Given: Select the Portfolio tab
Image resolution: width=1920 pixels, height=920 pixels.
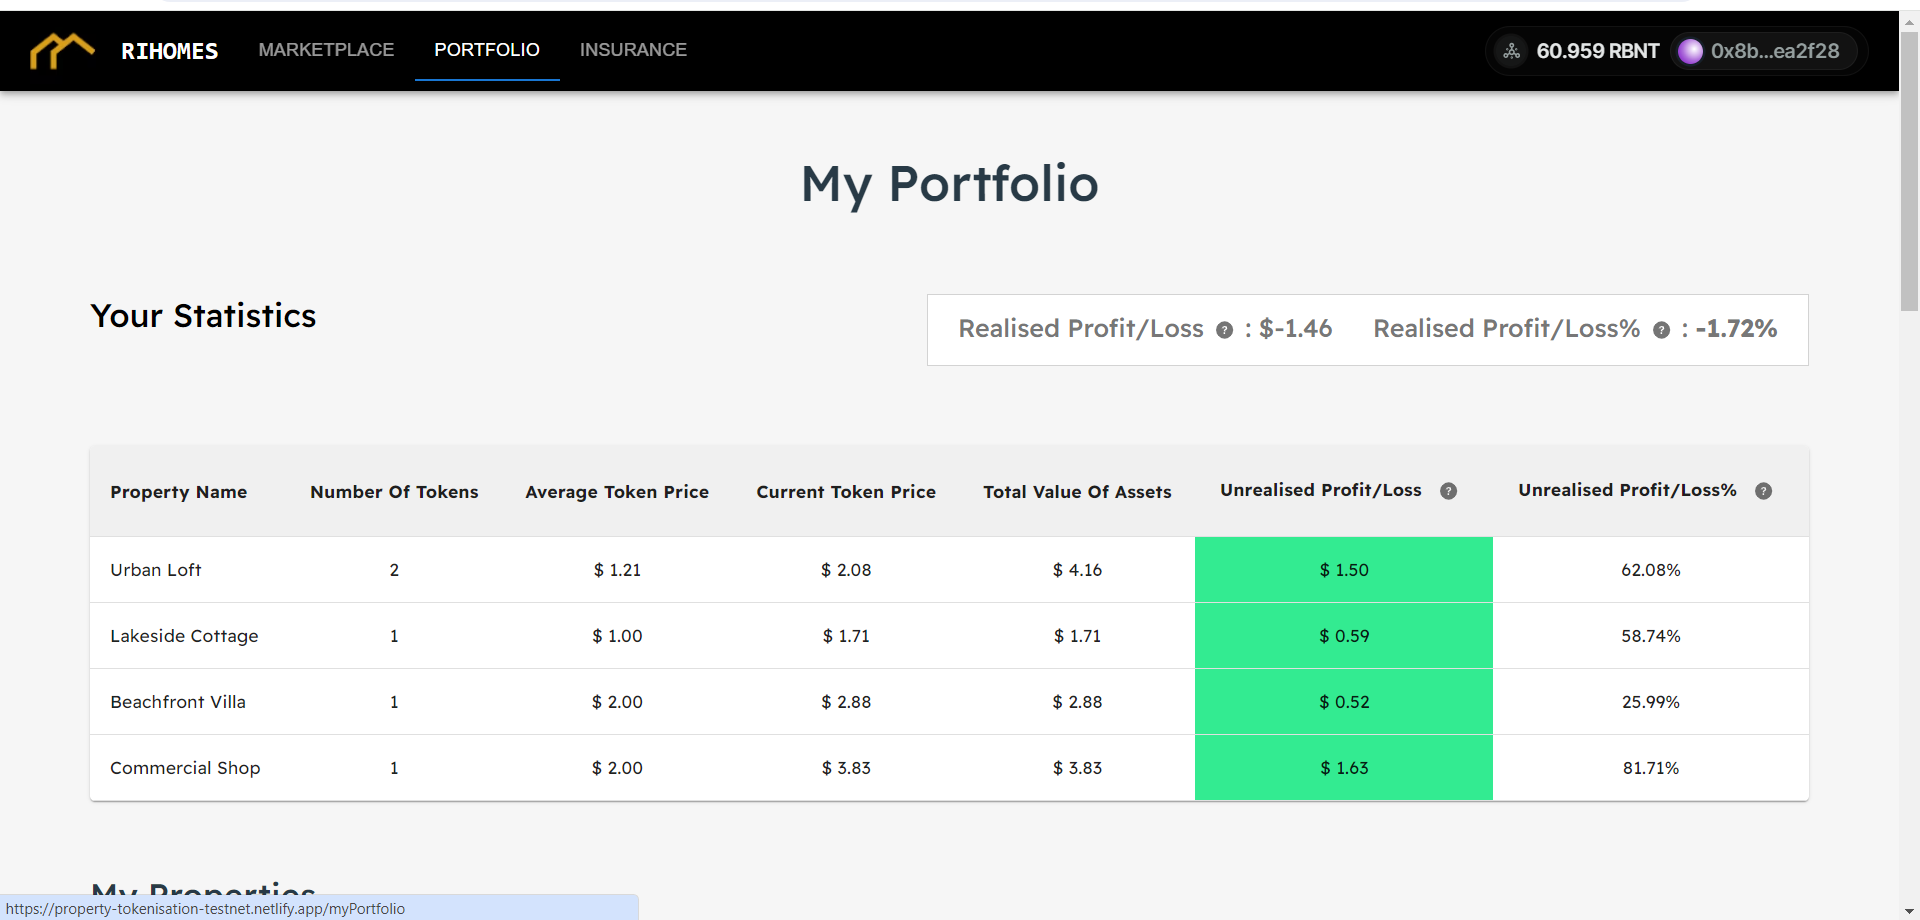Looking at the screenshot, I should pos(487,50).
